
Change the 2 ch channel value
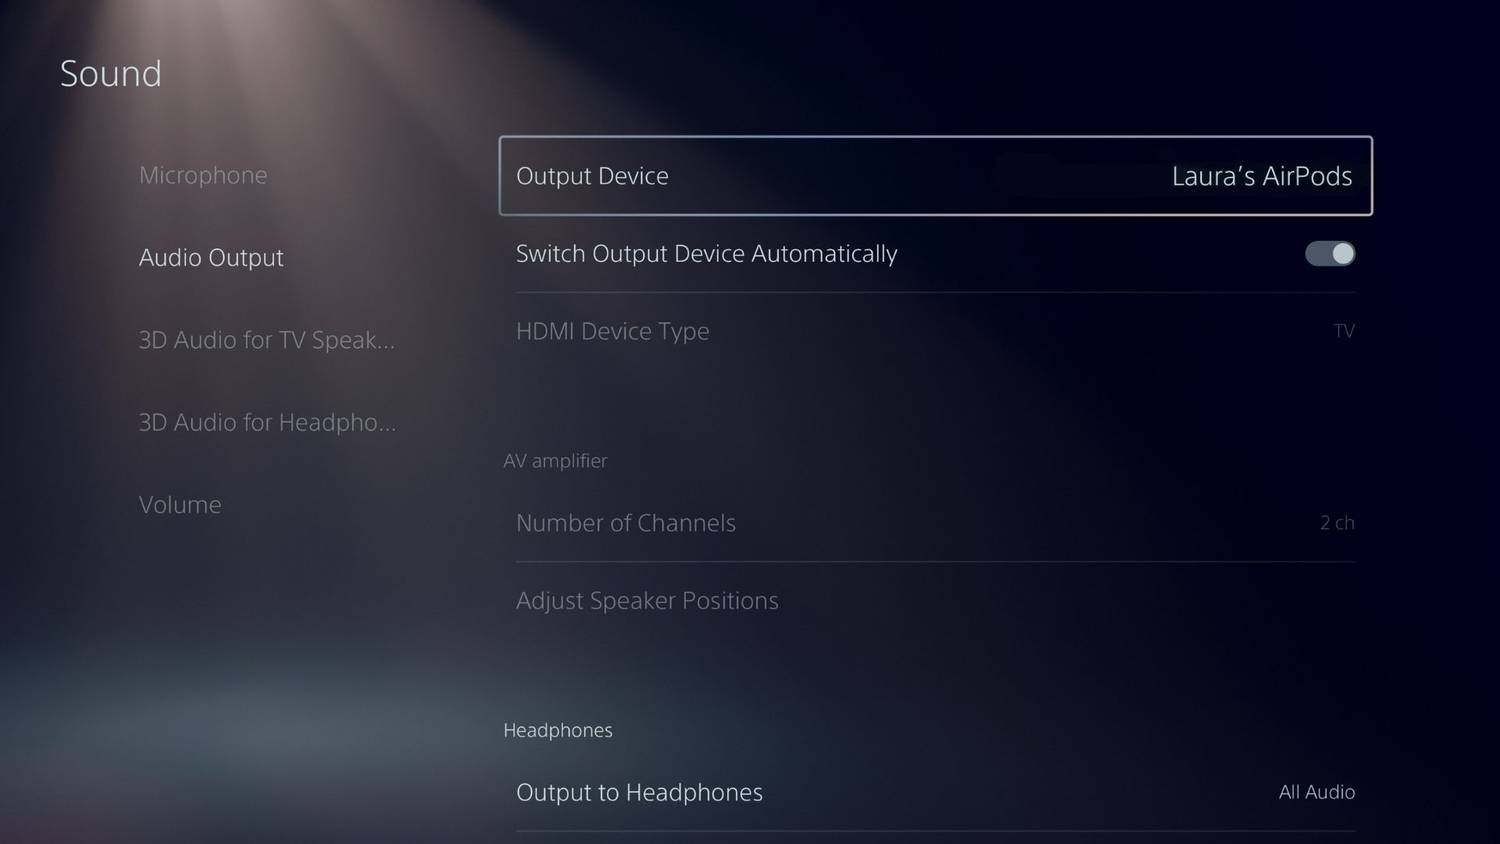pos(1337,523)
